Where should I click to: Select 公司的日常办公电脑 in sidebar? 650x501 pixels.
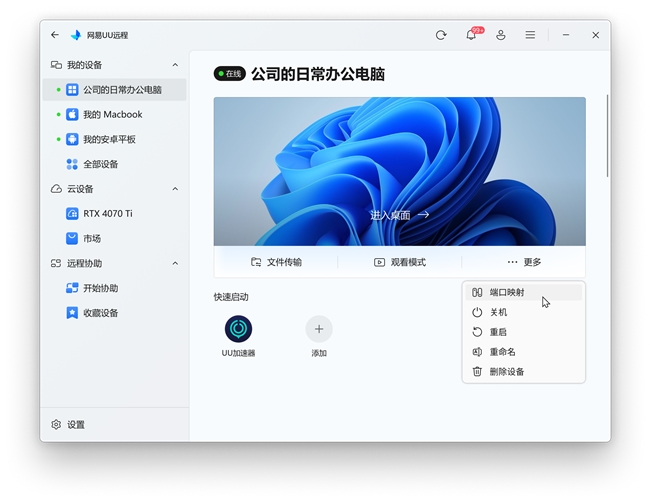coord(114,90)
